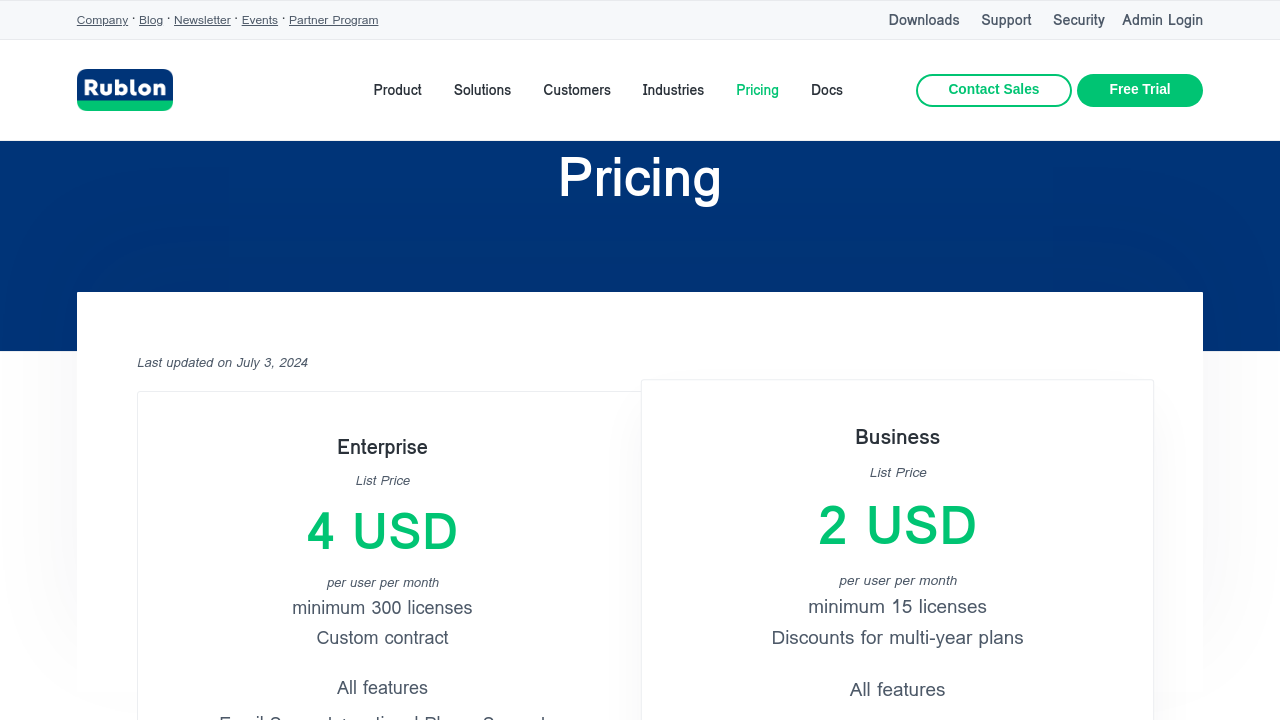Select the Enterprise plan heading
The image size is (1280, 720).
pos(382,447)
